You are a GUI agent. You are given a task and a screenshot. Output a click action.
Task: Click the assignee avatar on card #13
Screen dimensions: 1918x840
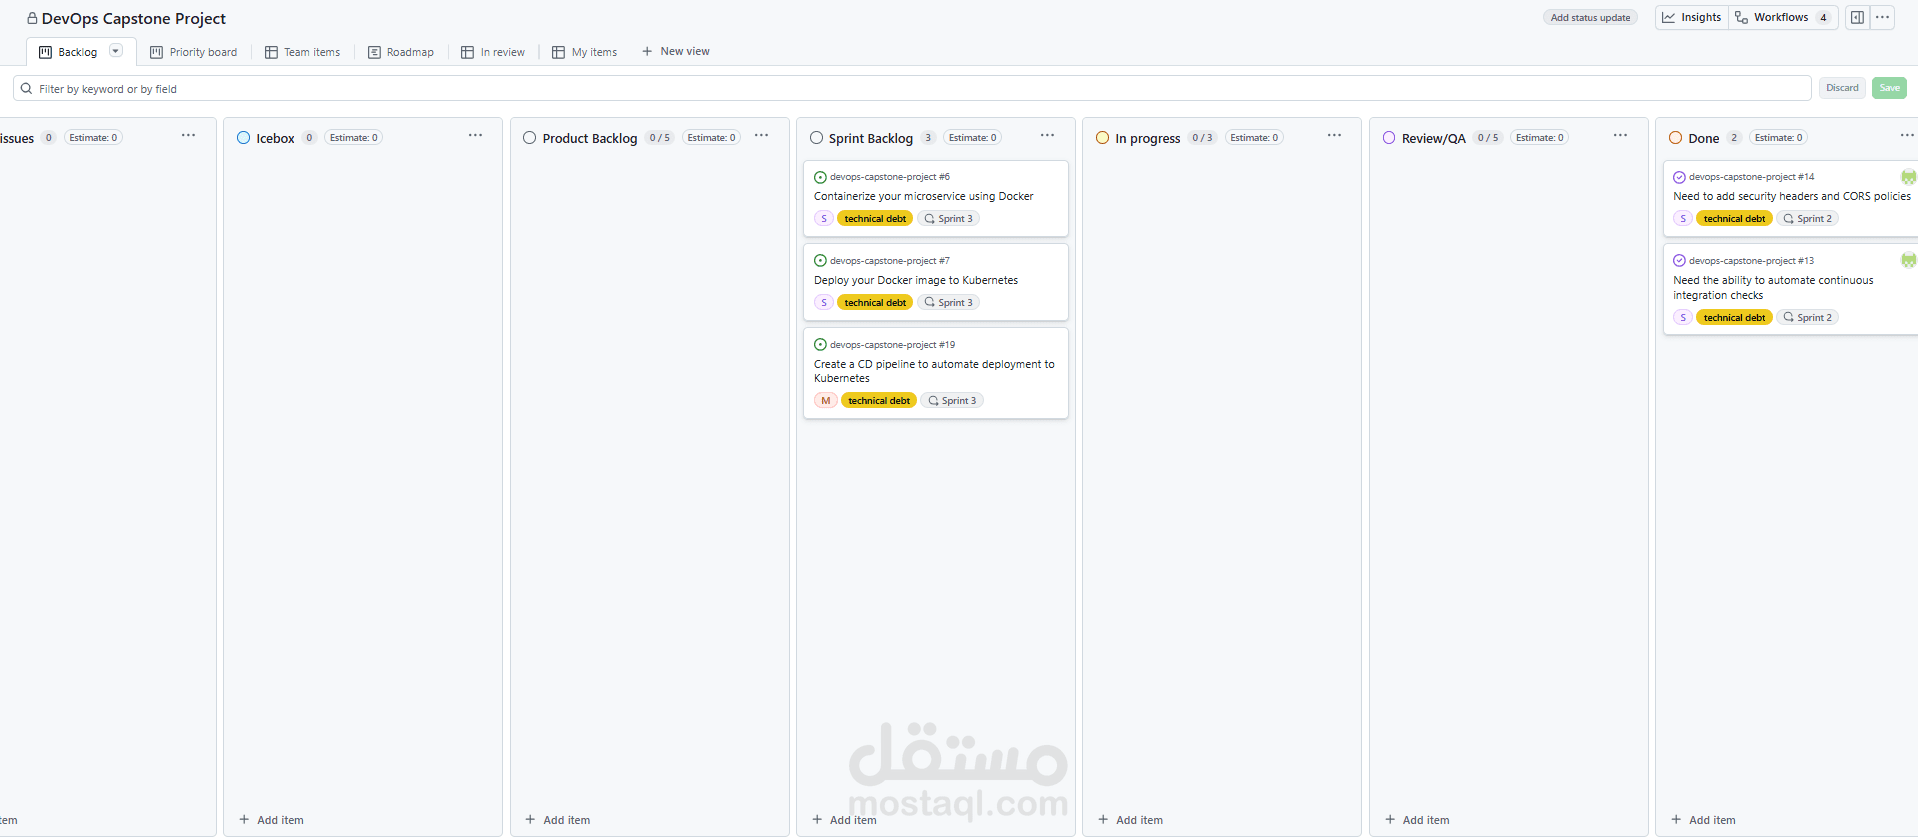tap(1908, 261)
